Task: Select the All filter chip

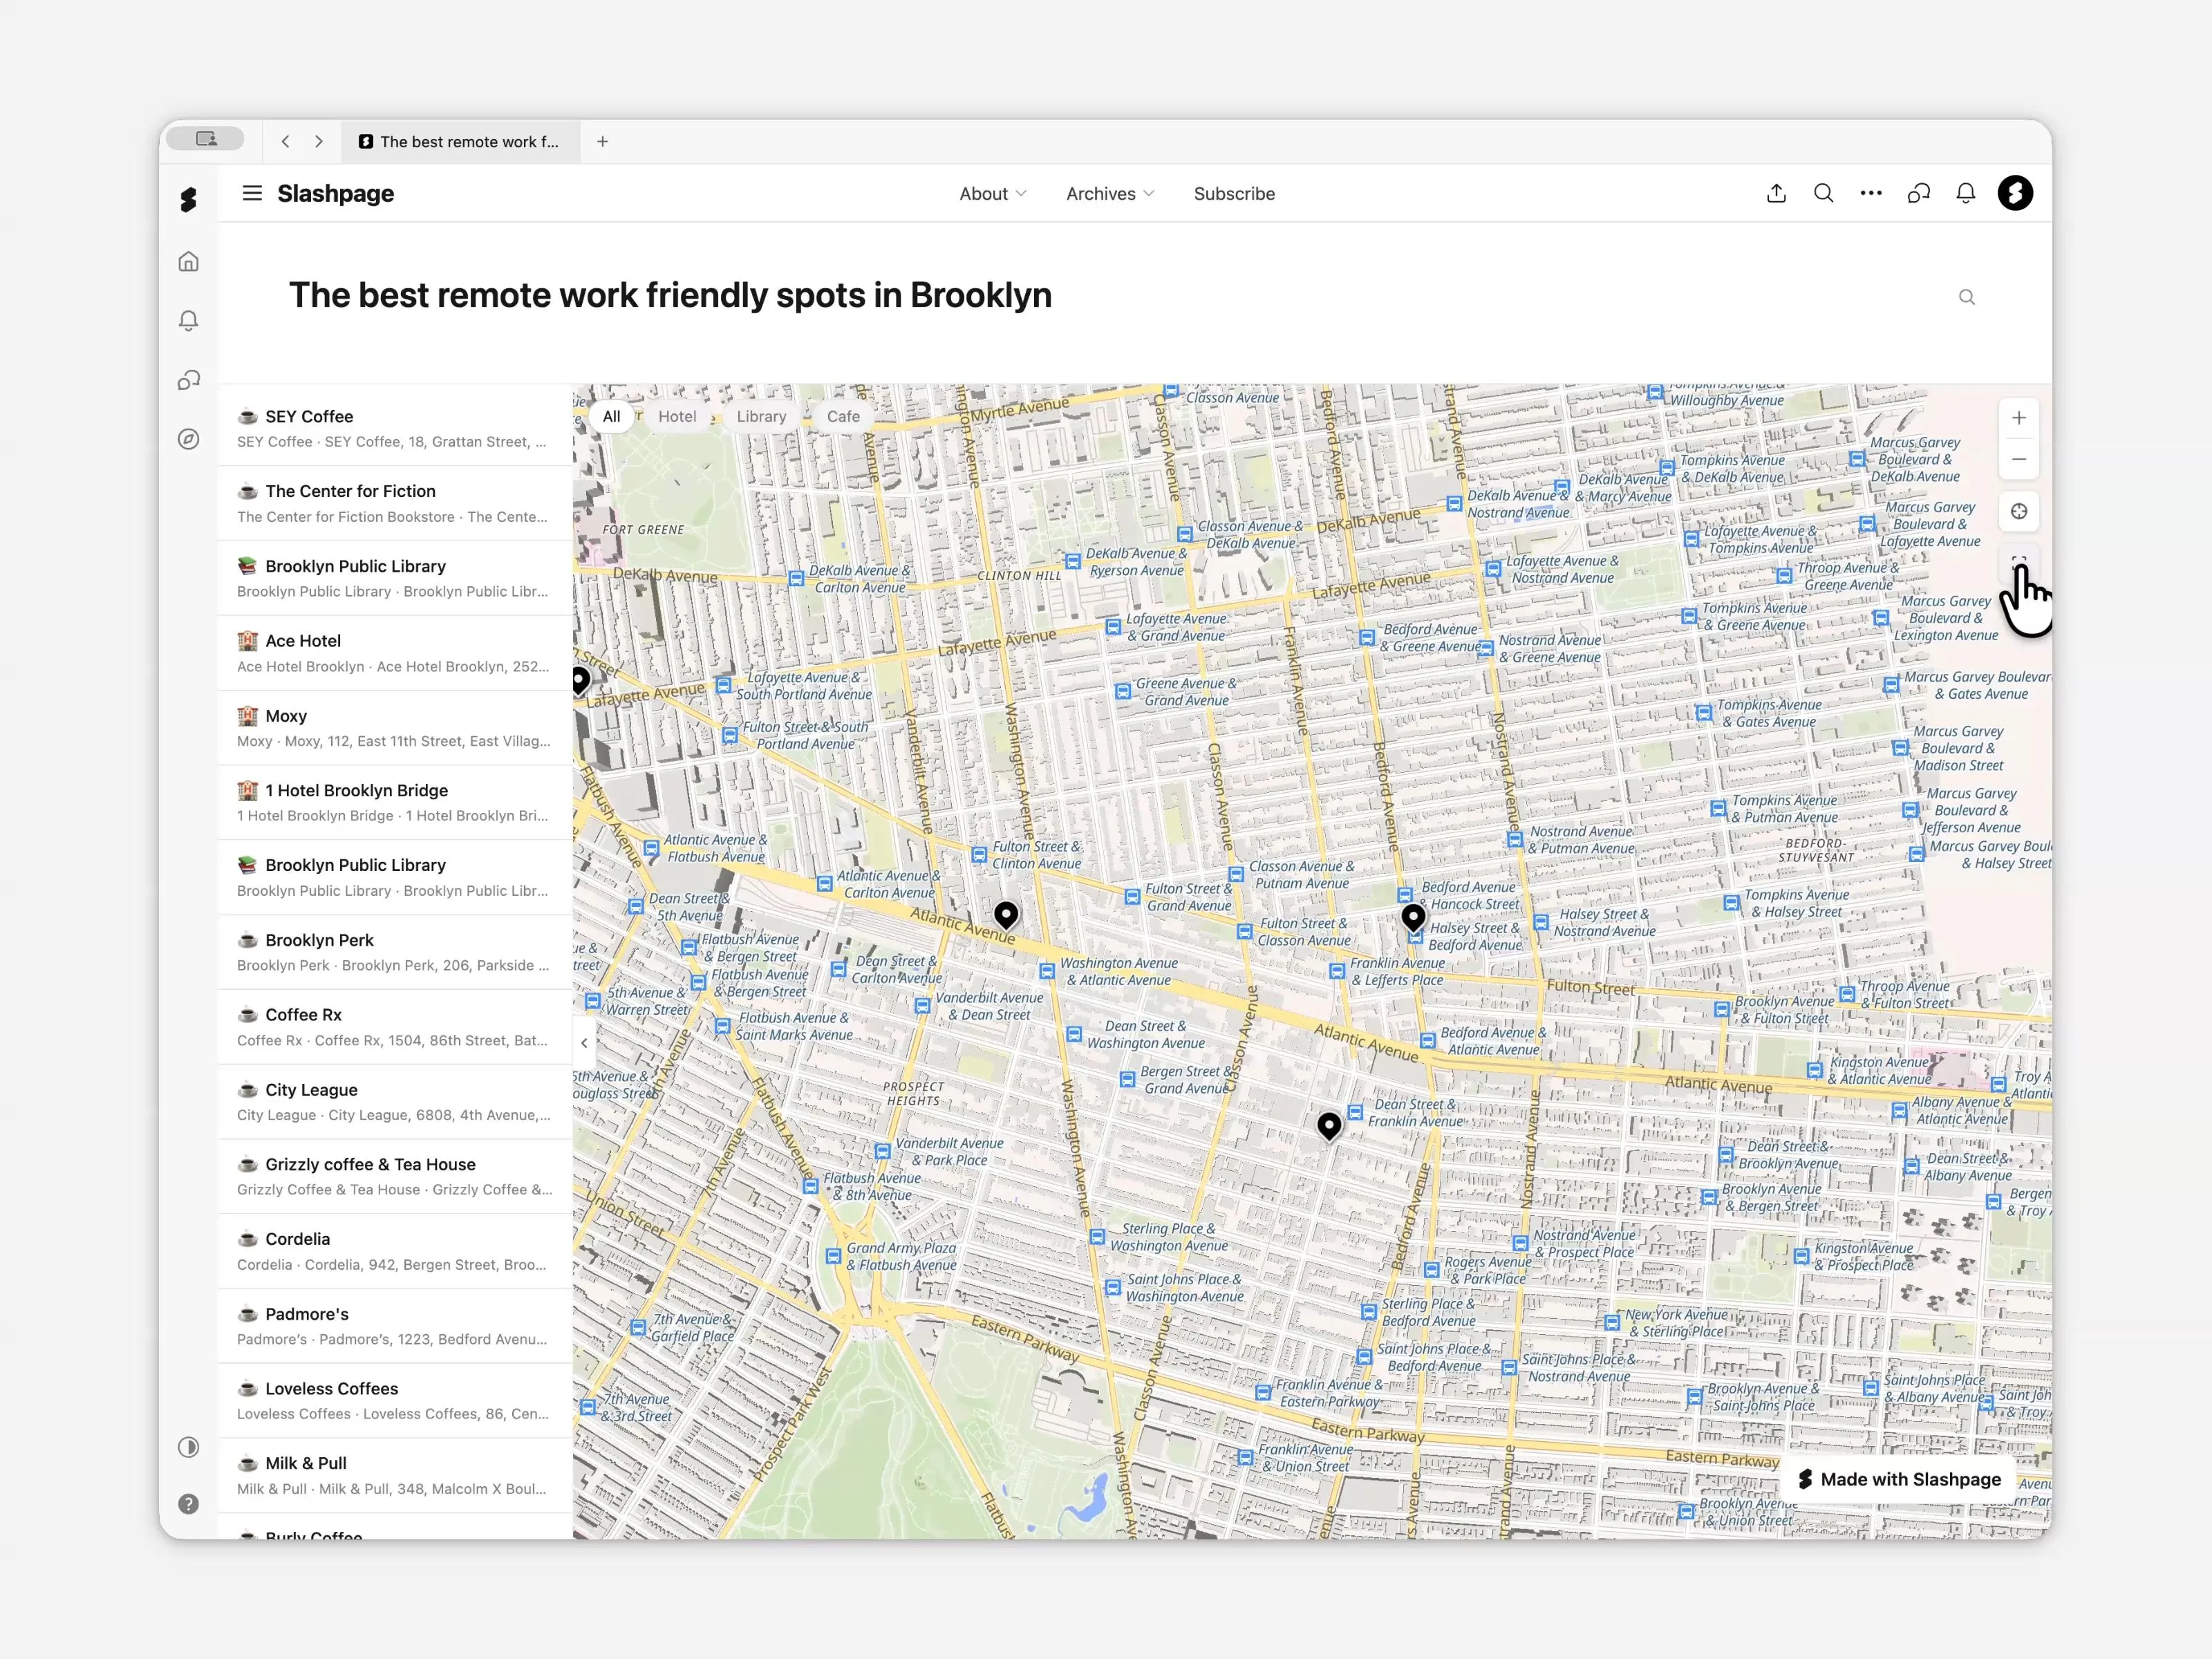Action: [611, 417]
